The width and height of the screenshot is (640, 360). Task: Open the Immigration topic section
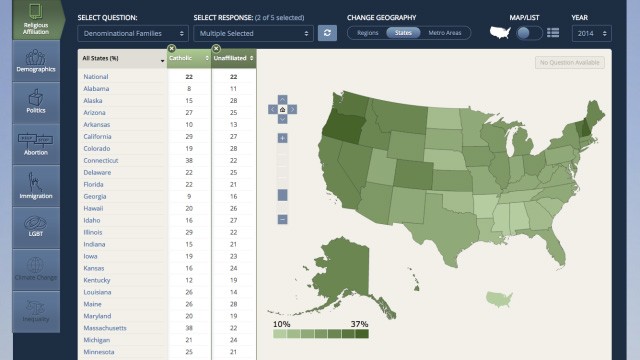coord(36,186)
